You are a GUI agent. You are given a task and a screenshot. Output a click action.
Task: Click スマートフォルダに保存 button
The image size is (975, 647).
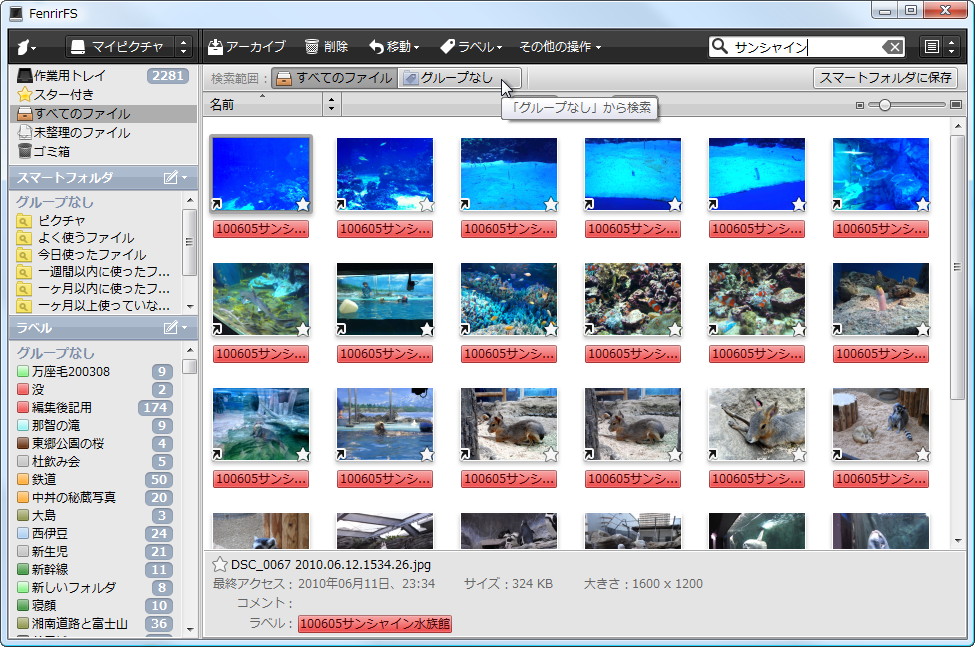pyautogui.click(x=885, y=78)
